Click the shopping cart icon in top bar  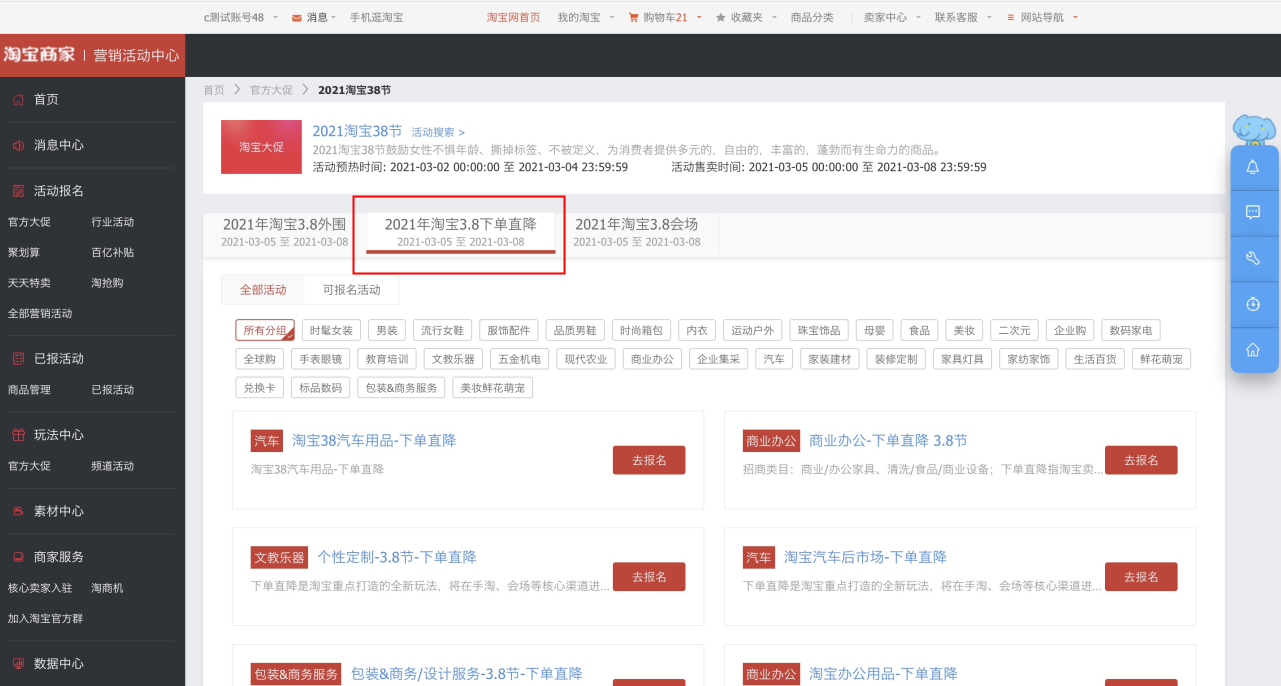[x=634, y=17]
